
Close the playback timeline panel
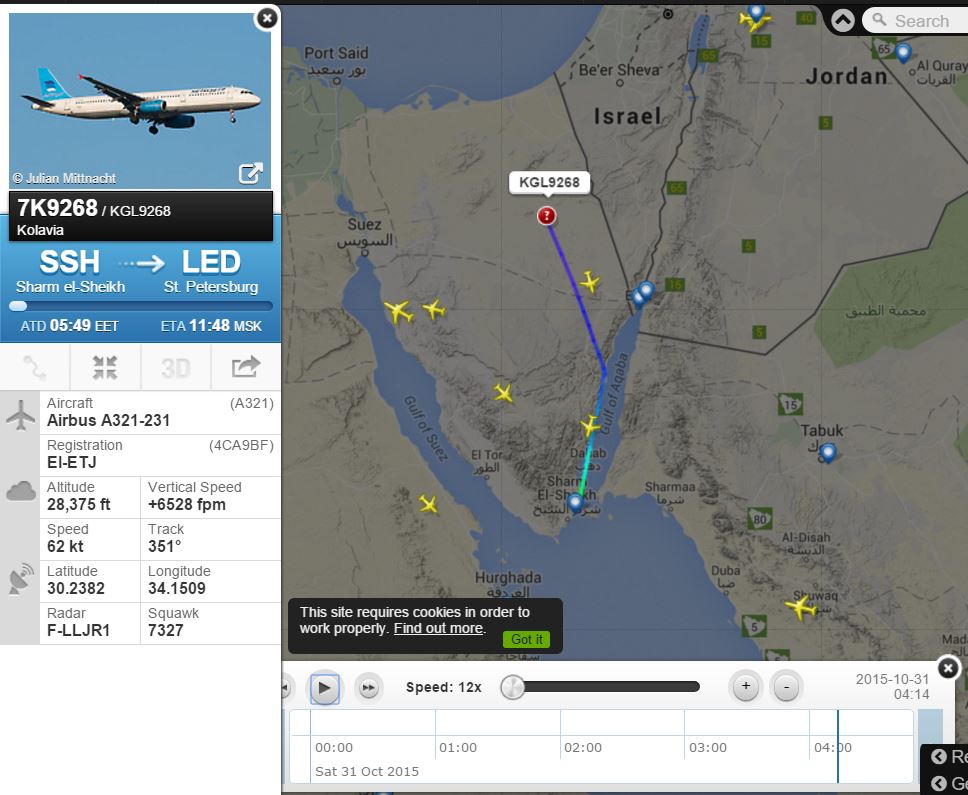click(x=948, y=668)
